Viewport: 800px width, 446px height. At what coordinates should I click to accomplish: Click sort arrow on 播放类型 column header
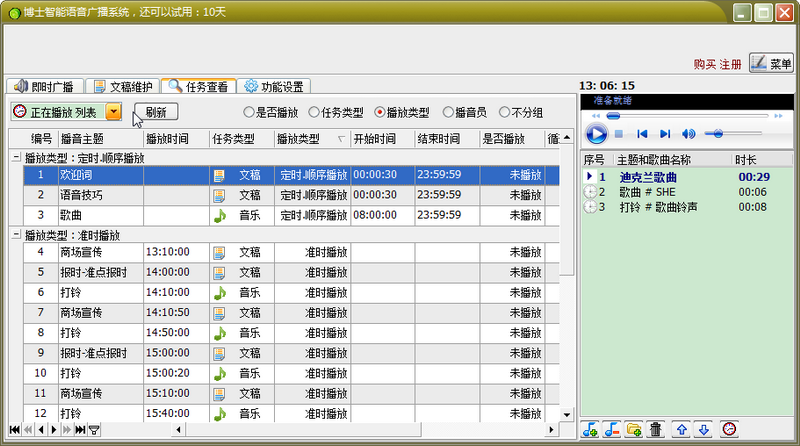341,139
